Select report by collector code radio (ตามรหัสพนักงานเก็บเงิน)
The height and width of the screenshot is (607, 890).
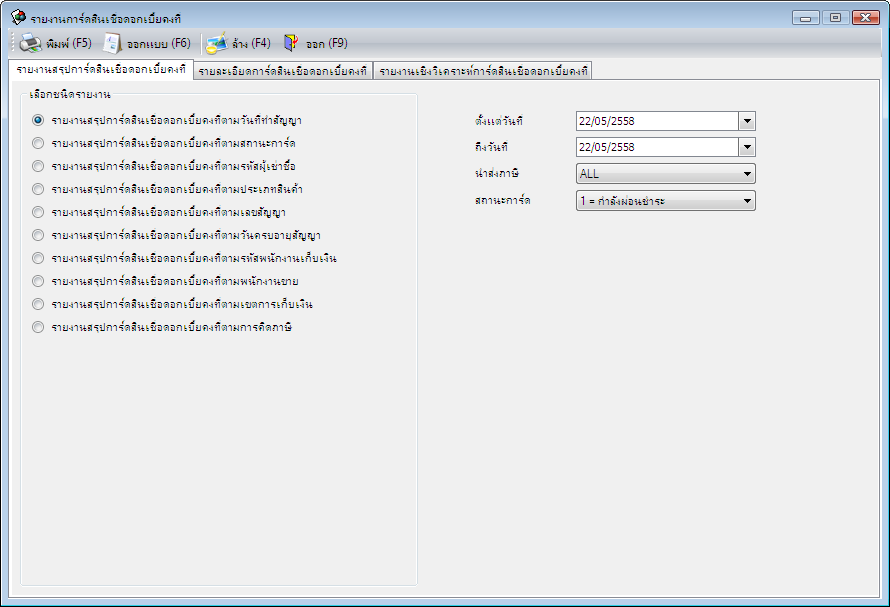[x=37, y=258]
